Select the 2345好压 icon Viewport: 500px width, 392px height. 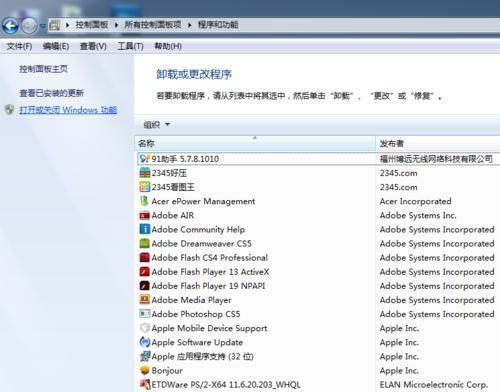click(145, 173)
